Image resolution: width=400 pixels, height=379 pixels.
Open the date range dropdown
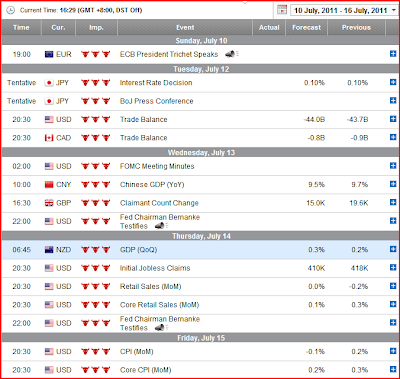(x=345, y=10)
